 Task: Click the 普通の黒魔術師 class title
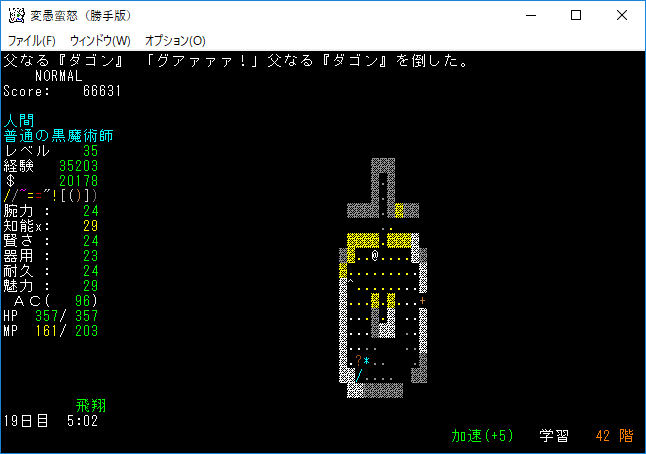pyautogui.click(x=58, y=135)
